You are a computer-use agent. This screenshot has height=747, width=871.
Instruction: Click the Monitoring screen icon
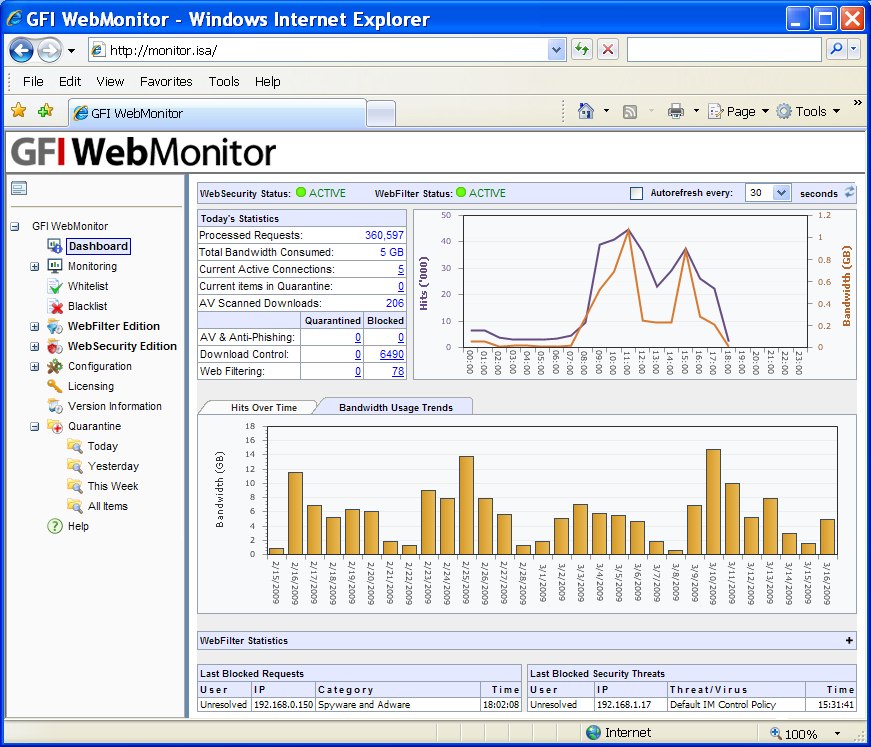pos(54,266)
